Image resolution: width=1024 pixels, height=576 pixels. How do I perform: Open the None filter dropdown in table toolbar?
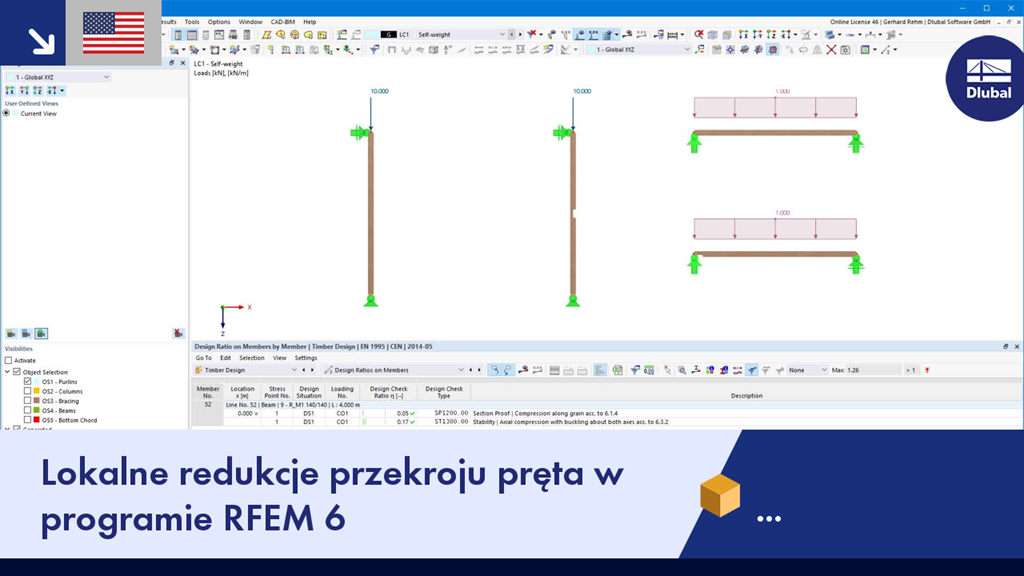(824, 370)
